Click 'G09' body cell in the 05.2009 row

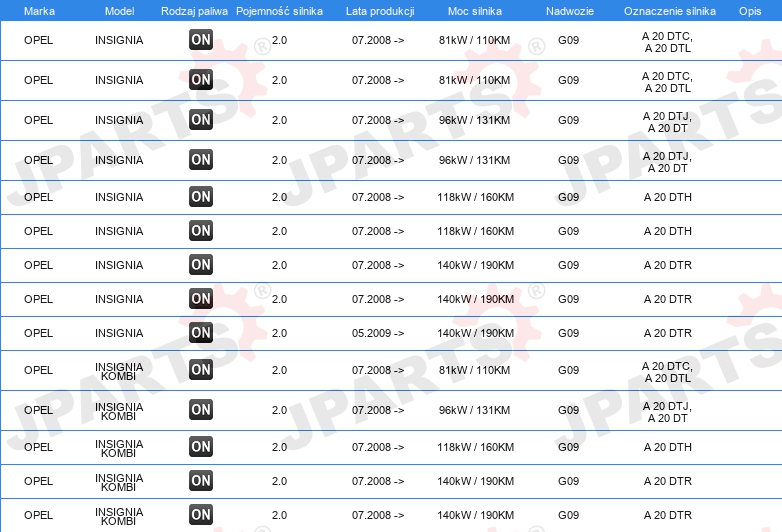coord(568,333)
